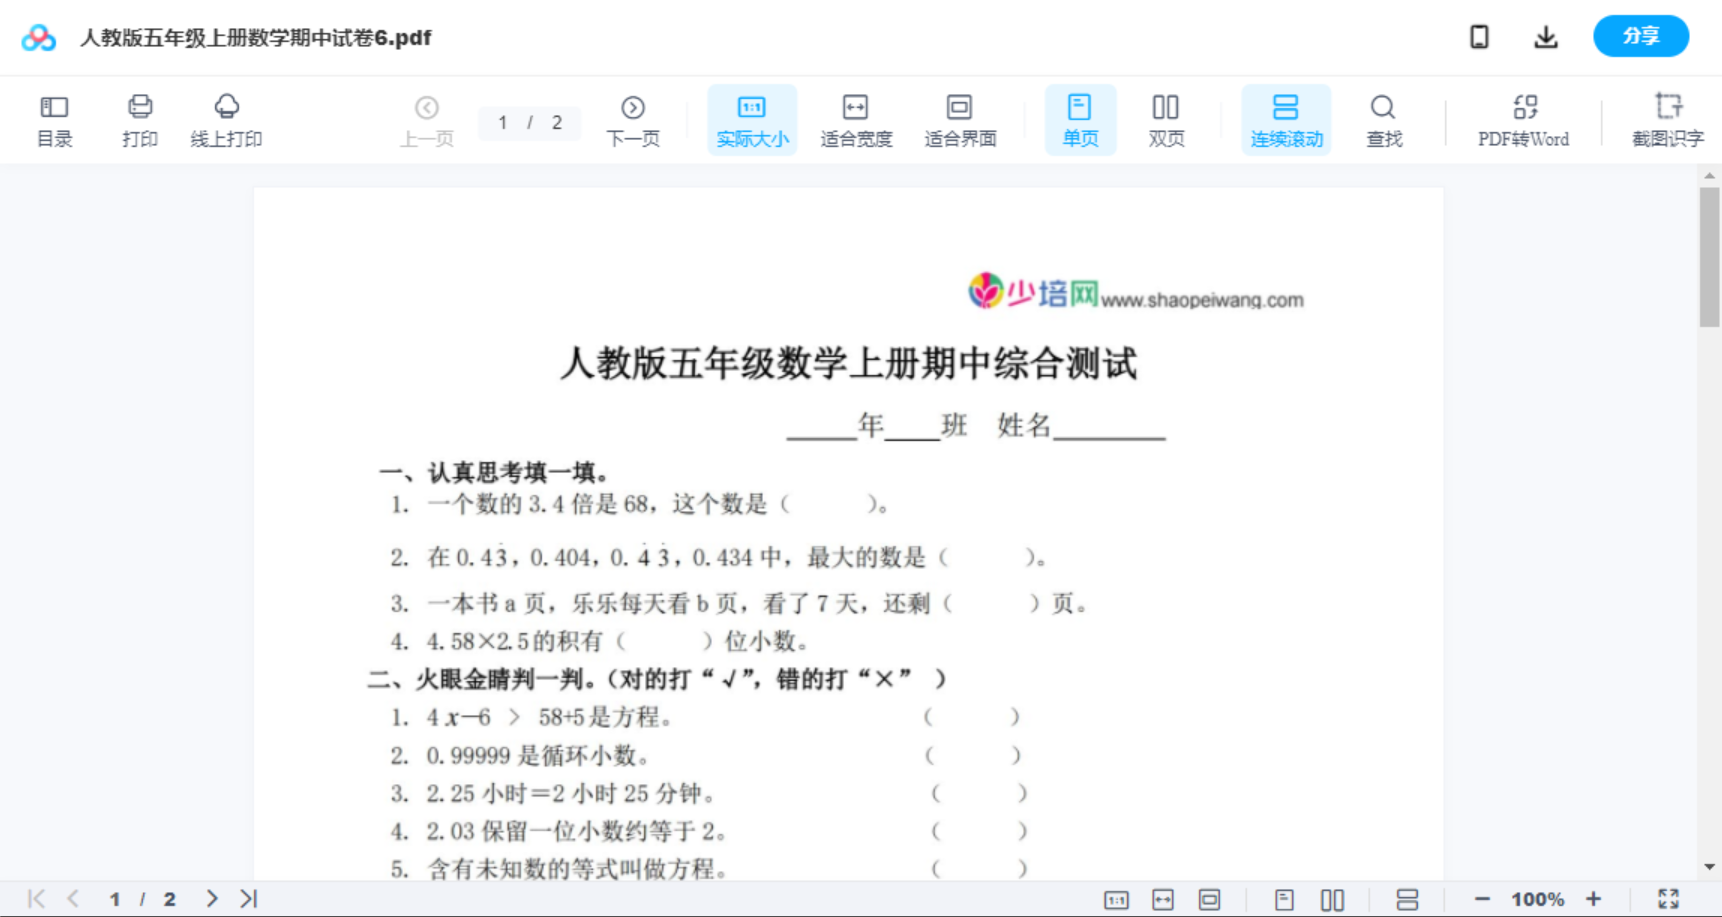Open 线上打印 online printing
Image resolution: width=1722 pixels, height=917 pixels.
226,119
